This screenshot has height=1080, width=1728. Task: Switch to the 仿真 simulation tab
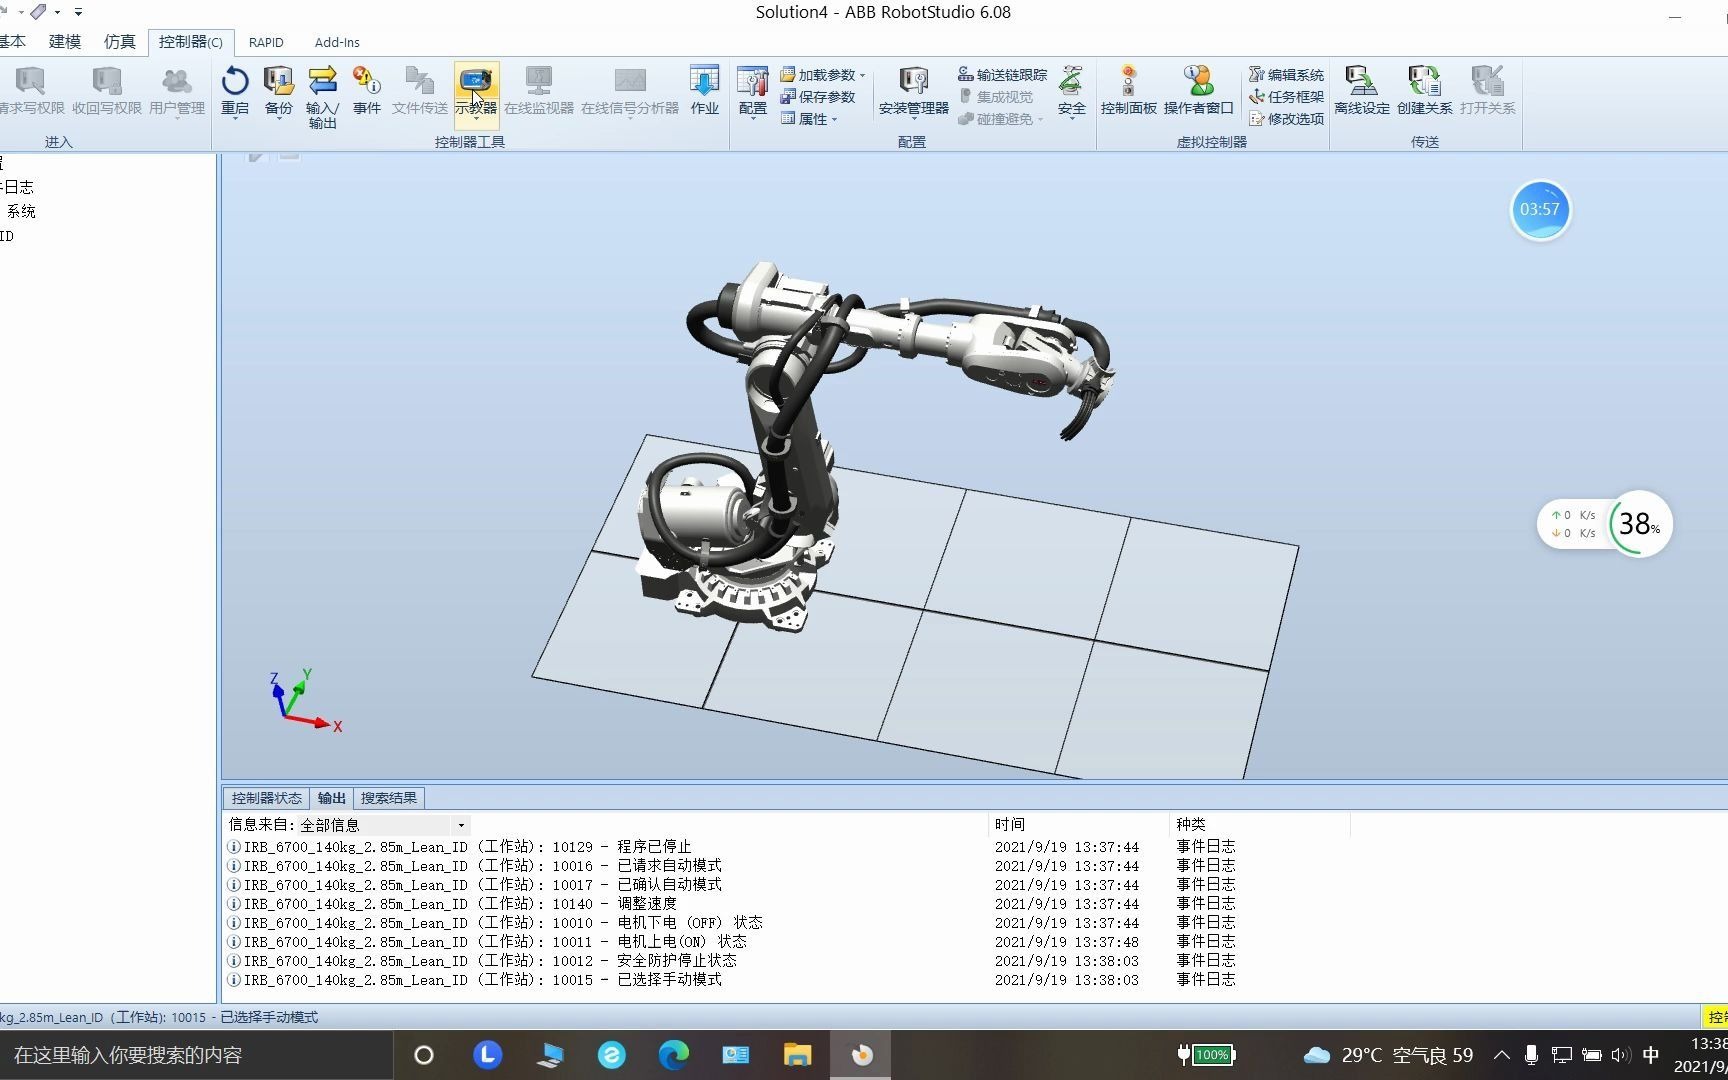(x=119, y=42)
